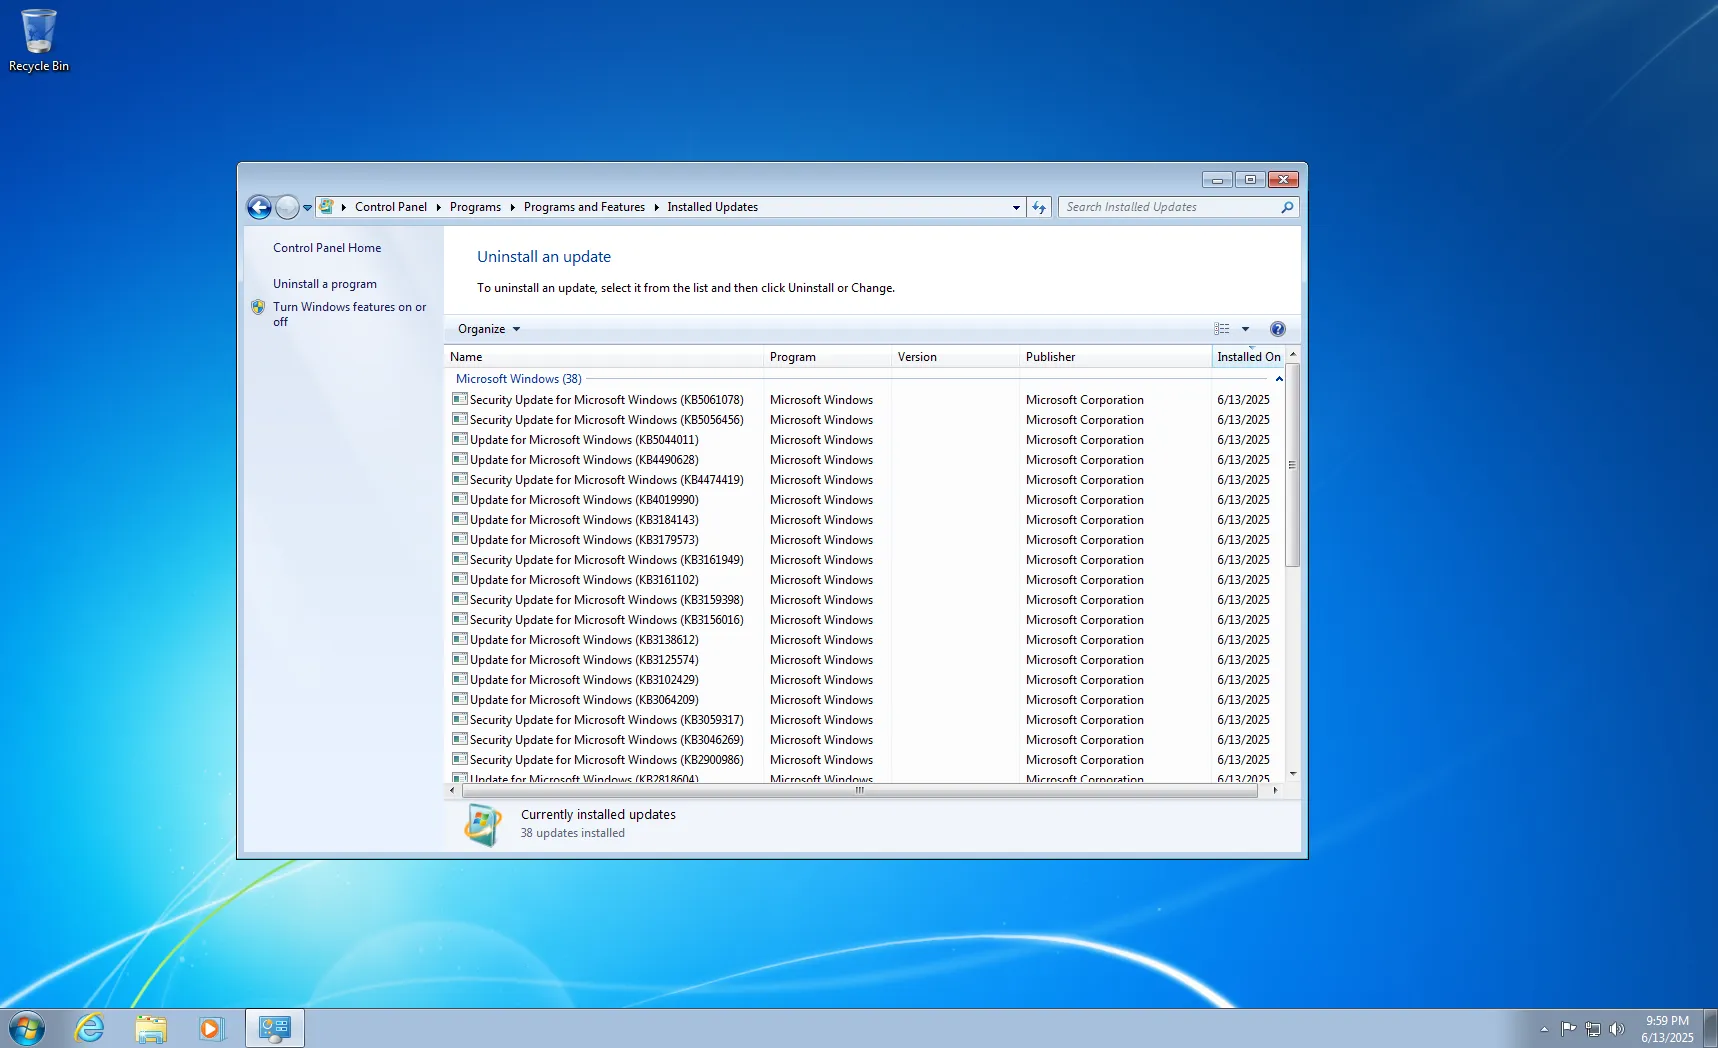Sort by Installed On column header
Viewport: 1718px width, 1048px height.
pos(1248,357)
